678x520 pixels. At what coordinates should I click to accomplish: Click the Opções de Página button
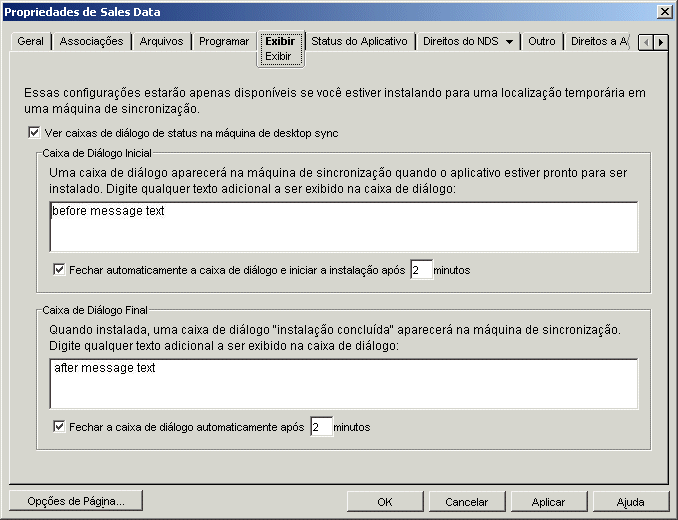point(76,501)
